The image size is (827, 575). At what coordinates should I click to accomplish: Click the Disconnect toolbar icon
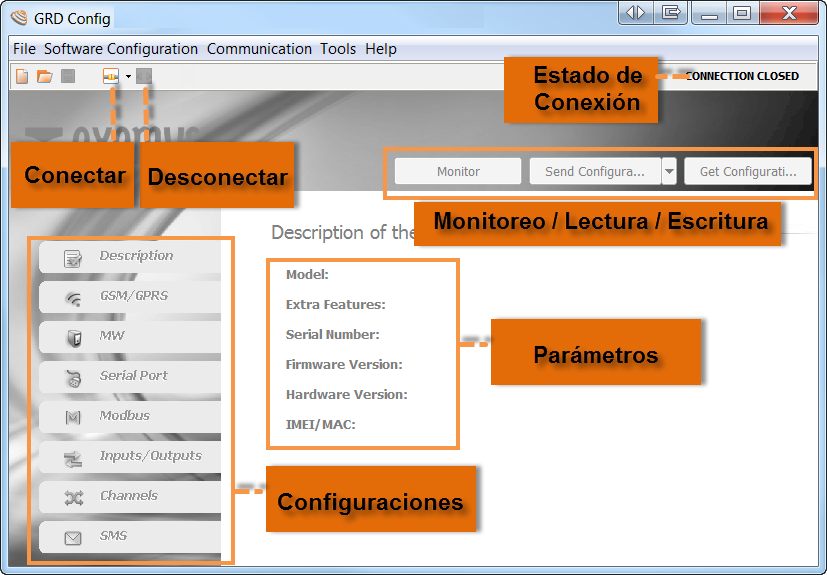pyautogui.click(x=145, y=76)
